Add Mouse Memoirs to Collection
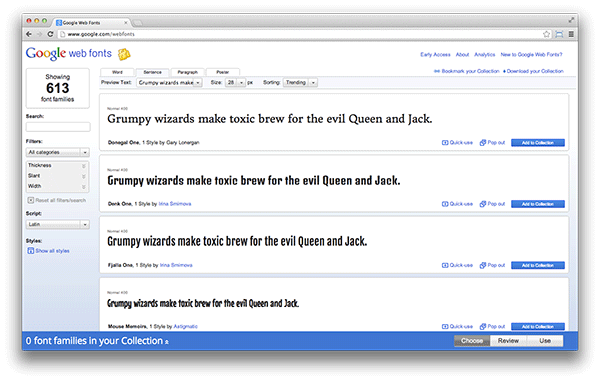This screenshot has height=381, width=600. [x=538, y=326]
